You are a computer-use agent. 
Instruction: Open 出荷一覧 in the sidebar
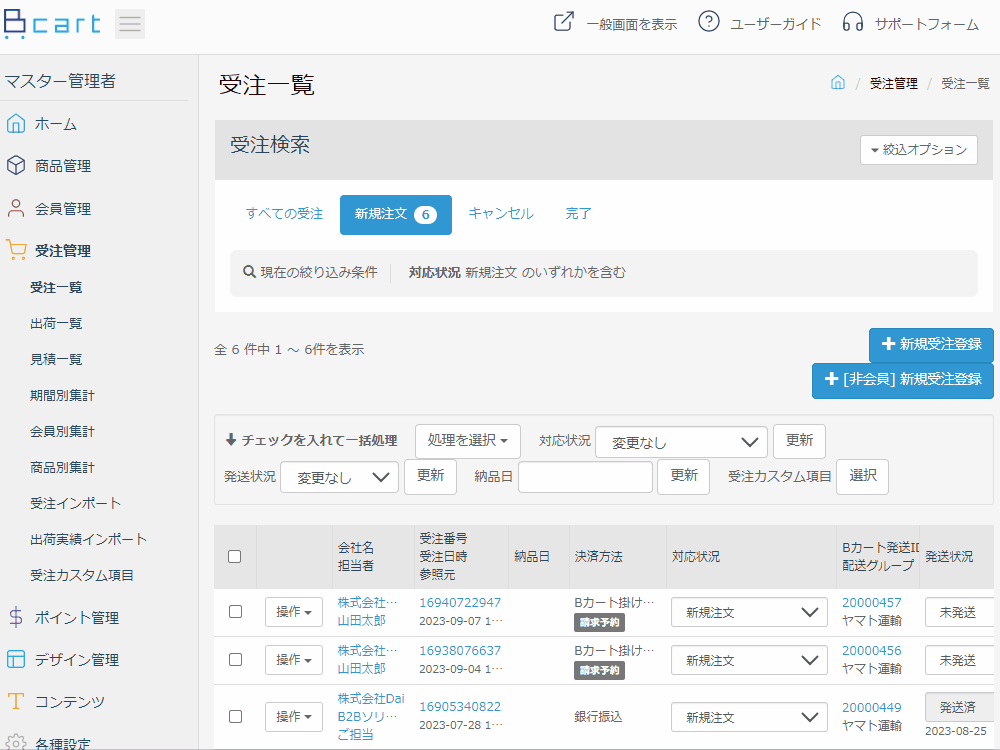56,323
